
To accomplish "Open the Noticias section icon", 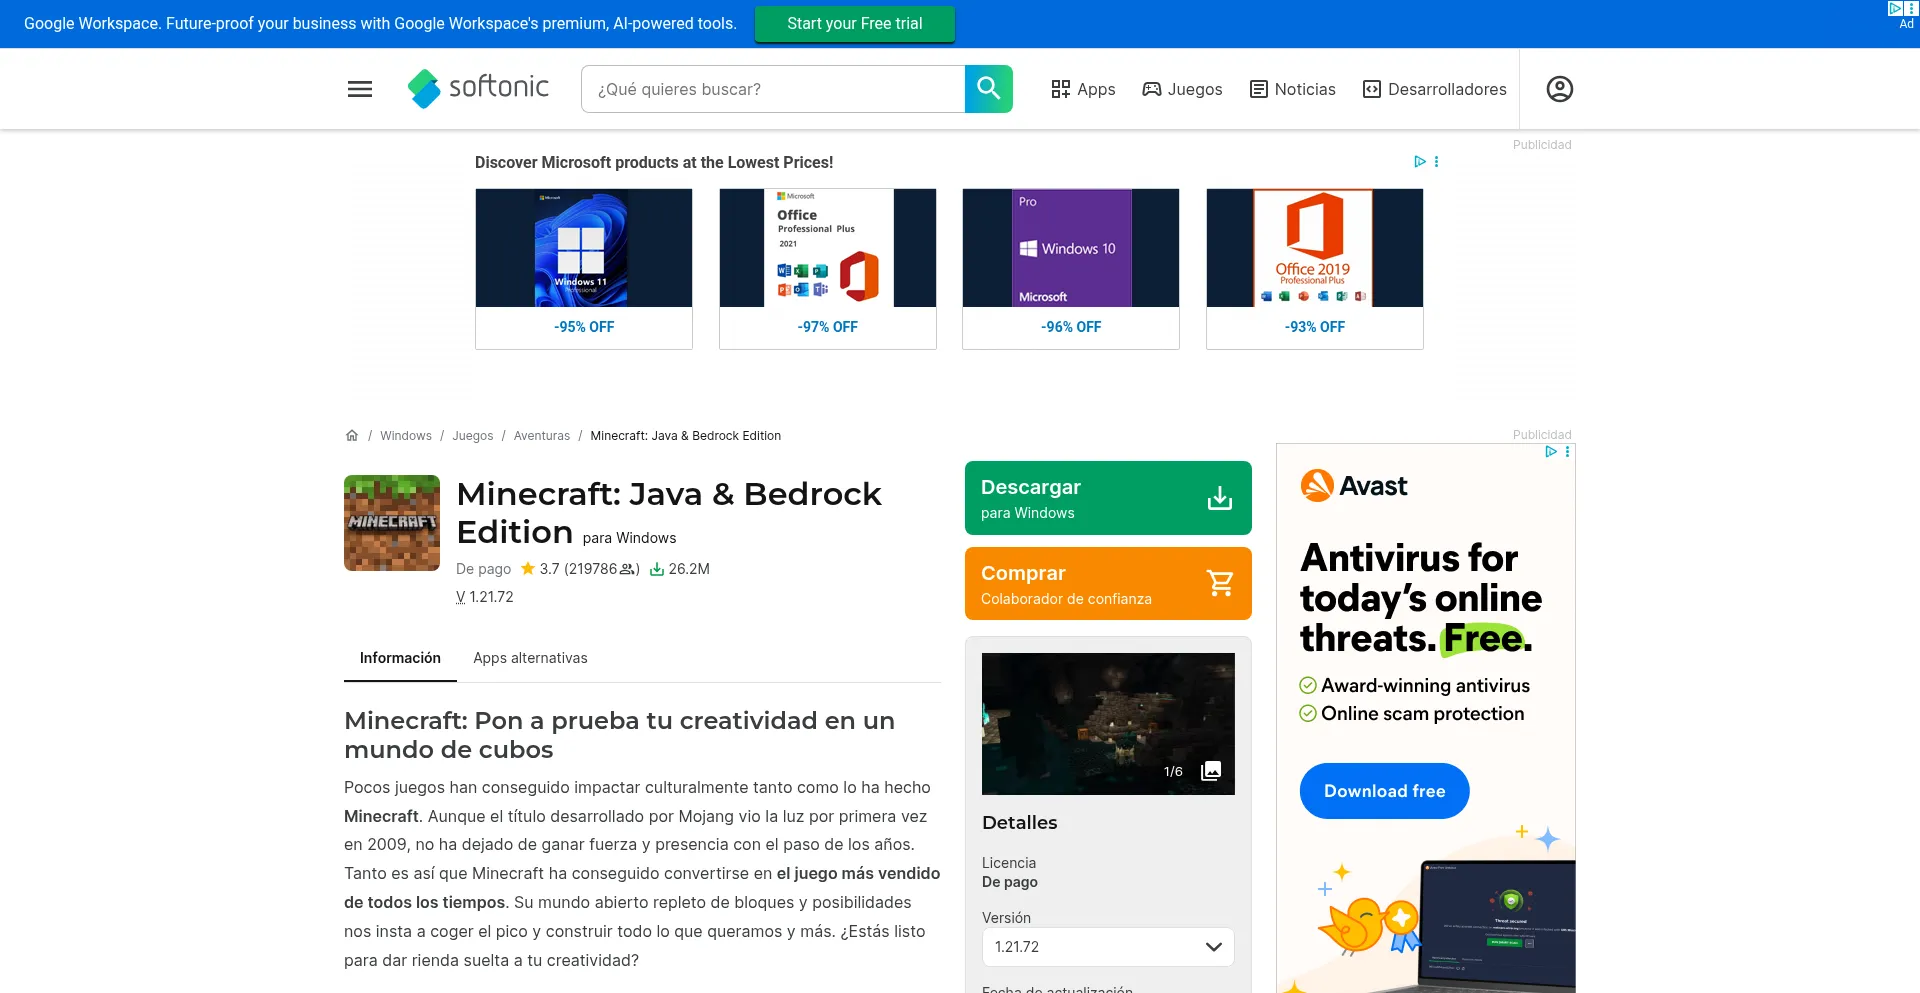I will 1257,89.
